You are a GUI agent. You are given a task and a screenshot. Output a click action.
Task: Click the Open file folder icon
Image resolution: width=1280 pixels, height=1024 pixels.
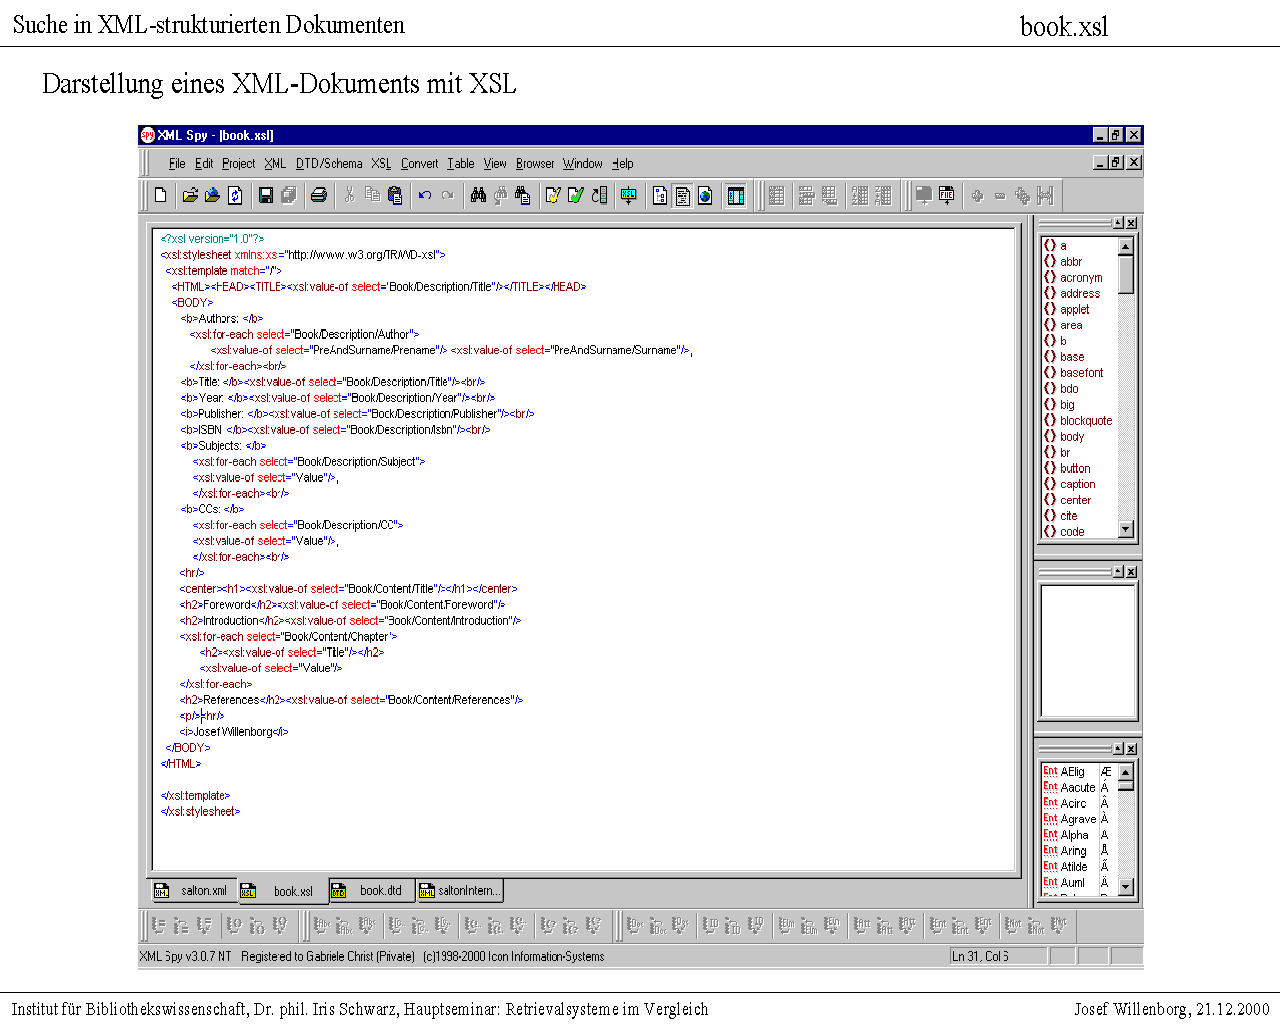click(189, 196)
